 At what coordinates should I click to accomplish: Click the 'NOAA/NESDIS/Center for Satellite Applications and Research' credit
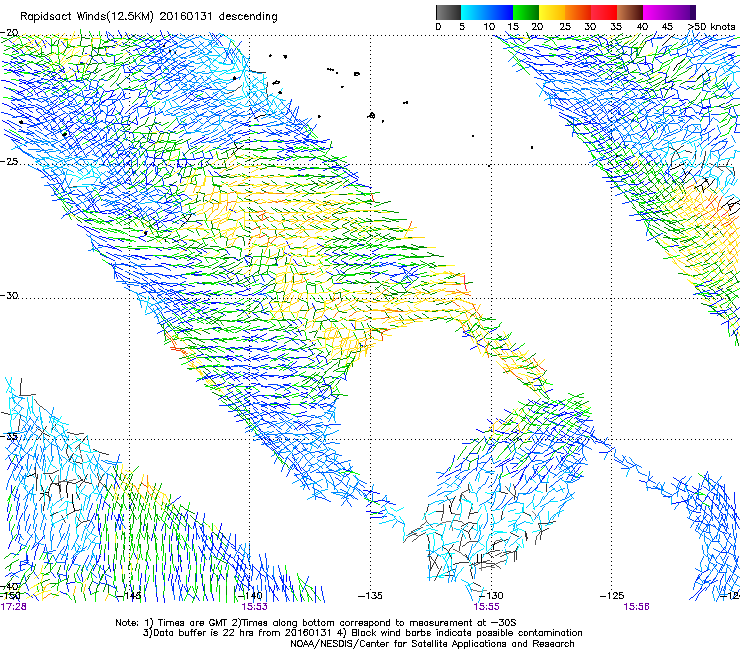coord(432,644)
